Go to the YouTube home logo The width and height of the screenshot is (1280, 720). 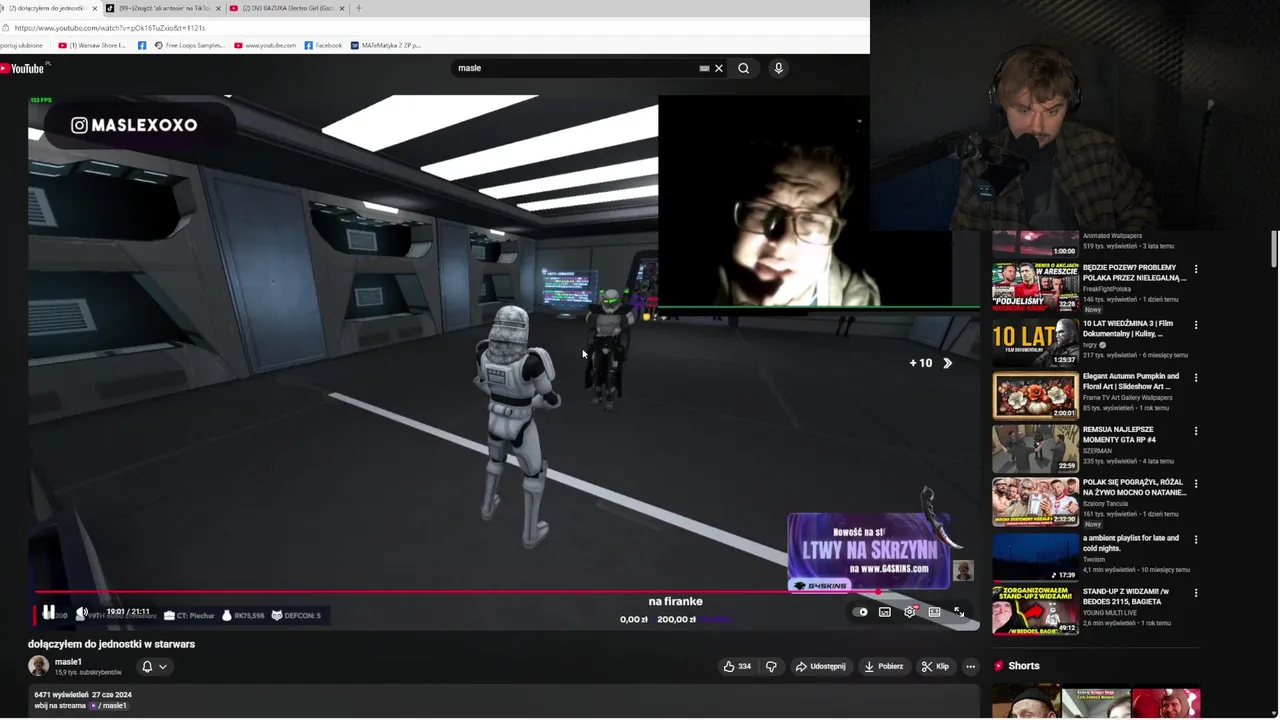coord(22,68)
